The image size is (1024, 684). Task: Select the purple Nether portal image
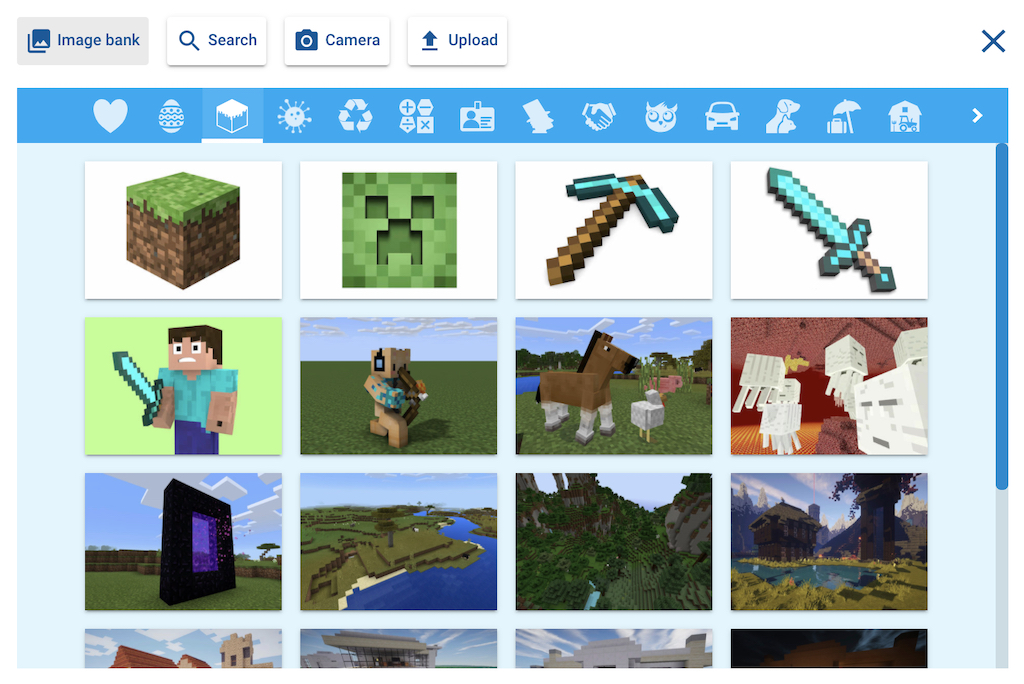point(184,542)
